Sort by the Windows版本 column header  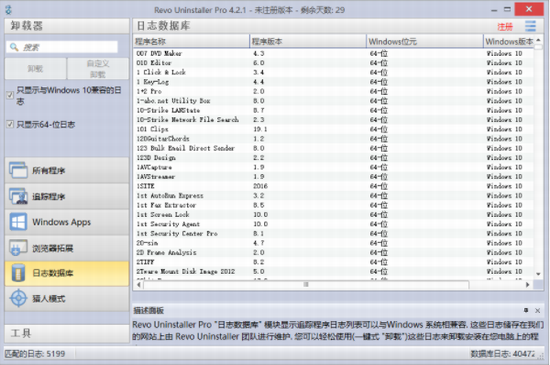509,41
